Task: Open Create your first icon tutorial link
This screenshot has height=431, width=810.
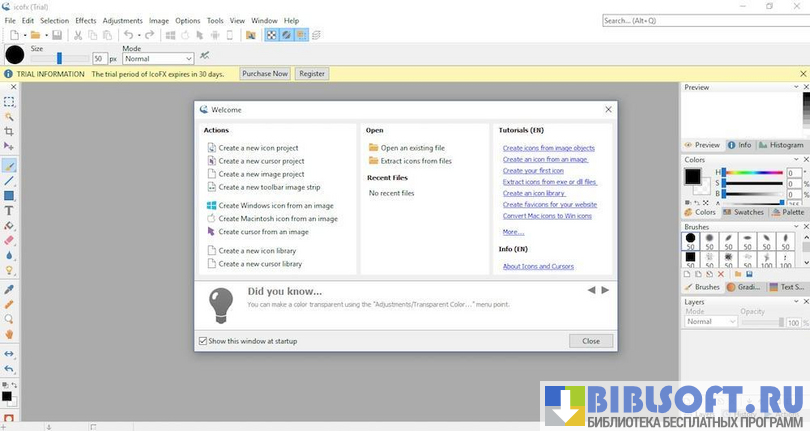Action: coord(533,171)
